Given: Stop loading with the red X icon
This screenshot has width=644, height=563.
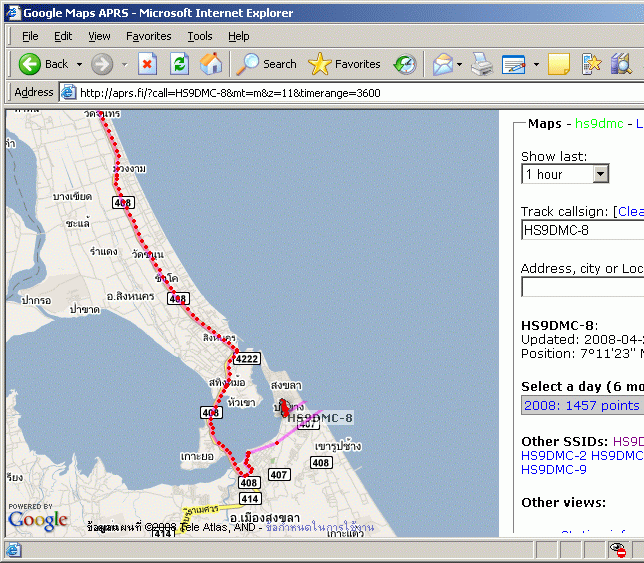Looking at the screenshot, I should point(147,64).
